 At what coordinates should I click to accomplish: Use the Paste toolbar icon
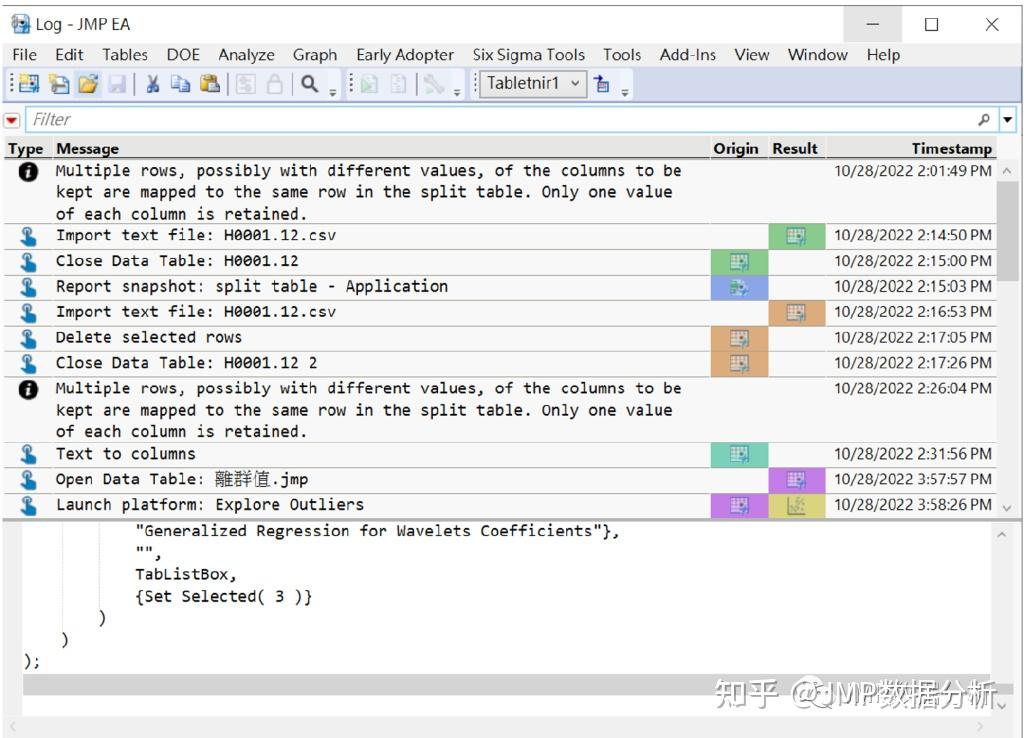pos(210,84)
